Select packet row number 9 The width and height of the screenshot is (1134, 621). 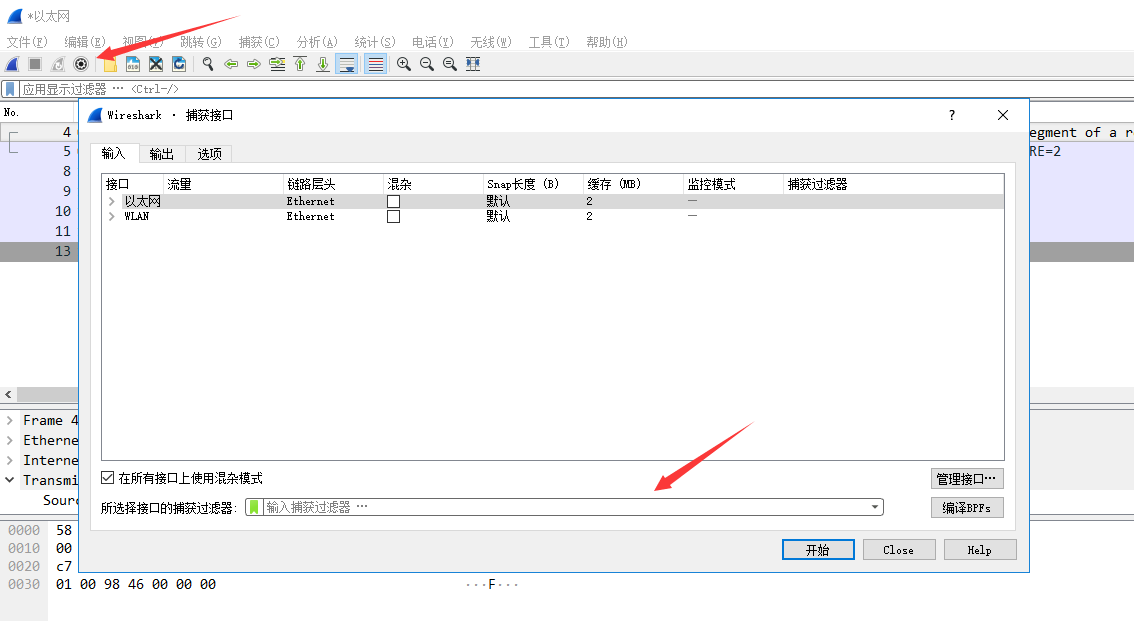(x=39, y=191)
